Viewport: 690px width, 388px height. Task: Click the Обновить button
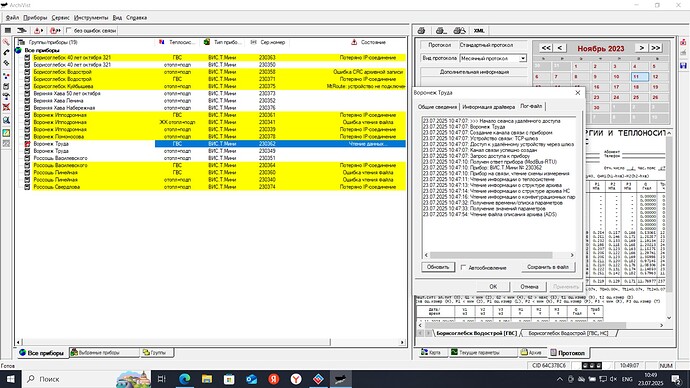(x=438, y=267)
